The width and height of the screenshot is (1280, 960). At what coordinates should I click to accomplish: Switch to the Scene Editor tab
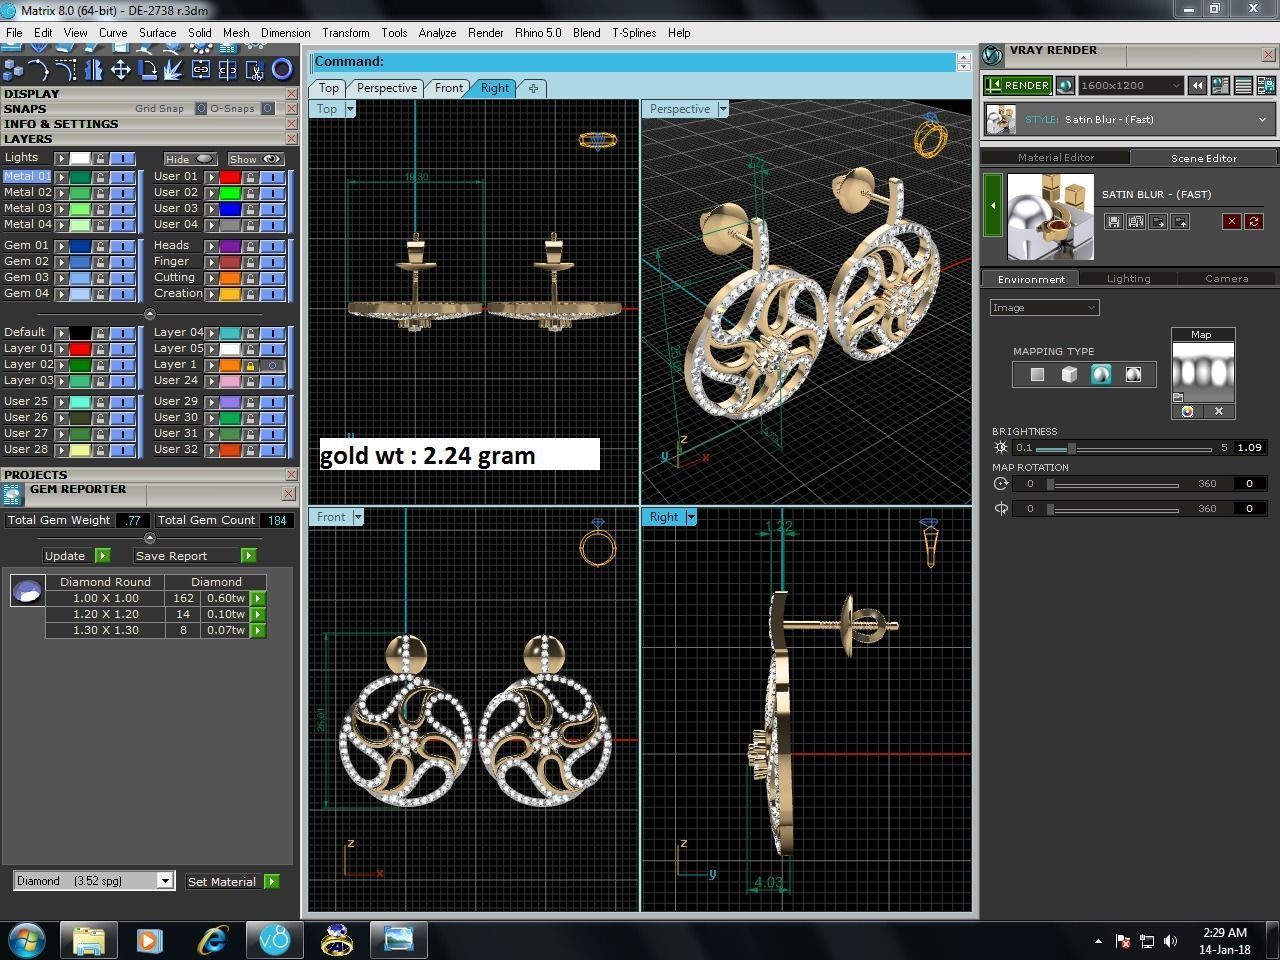(1204, 158)
